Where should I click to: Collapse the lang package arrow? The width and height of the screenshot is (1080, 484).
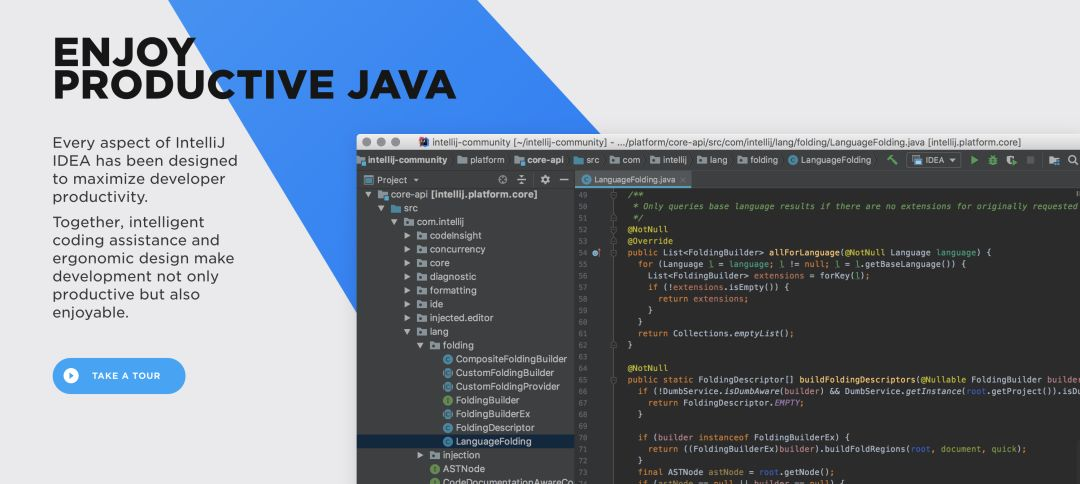pos(408,332)
